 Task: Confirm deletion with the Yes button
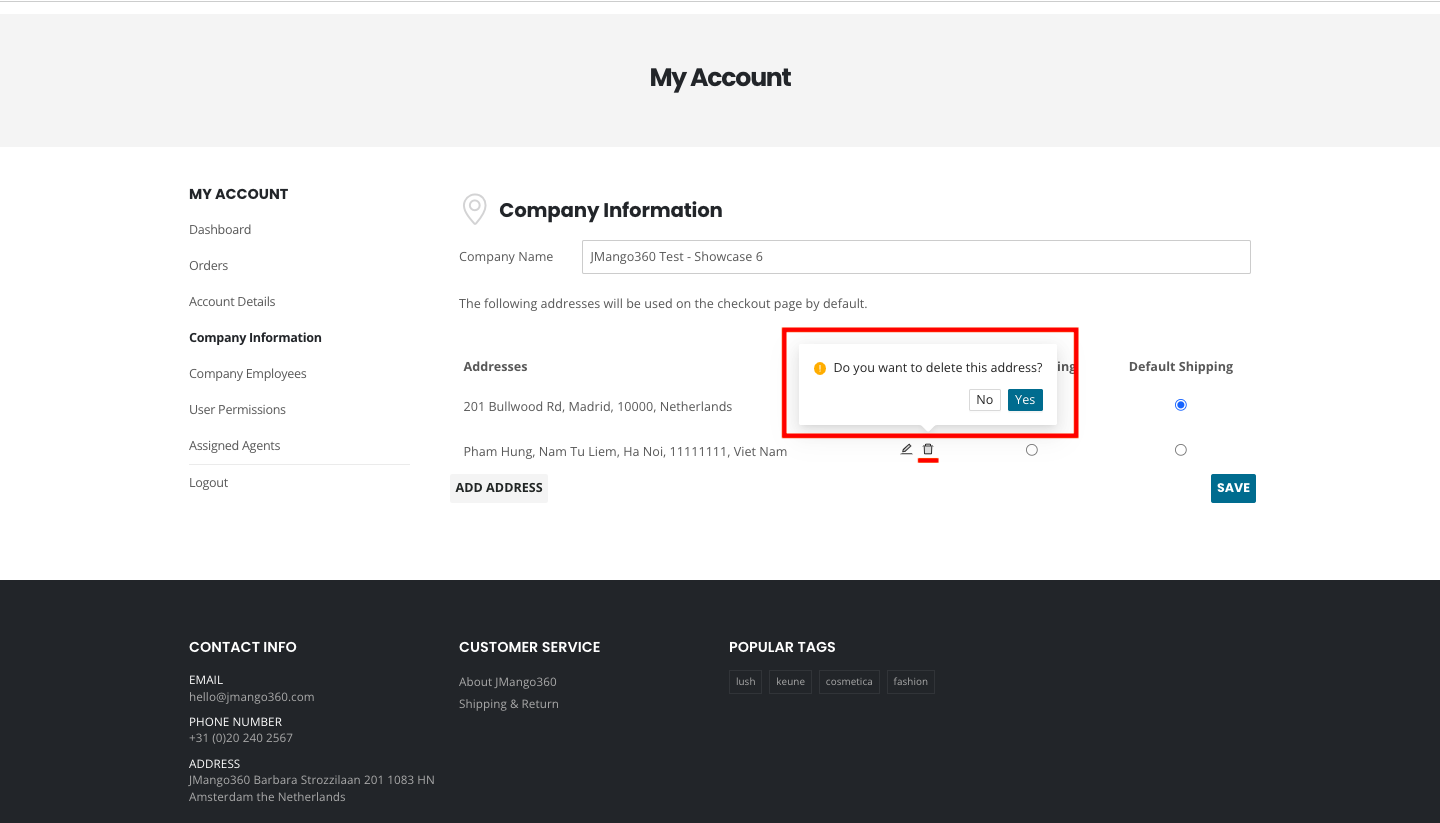click(1025, 400)
